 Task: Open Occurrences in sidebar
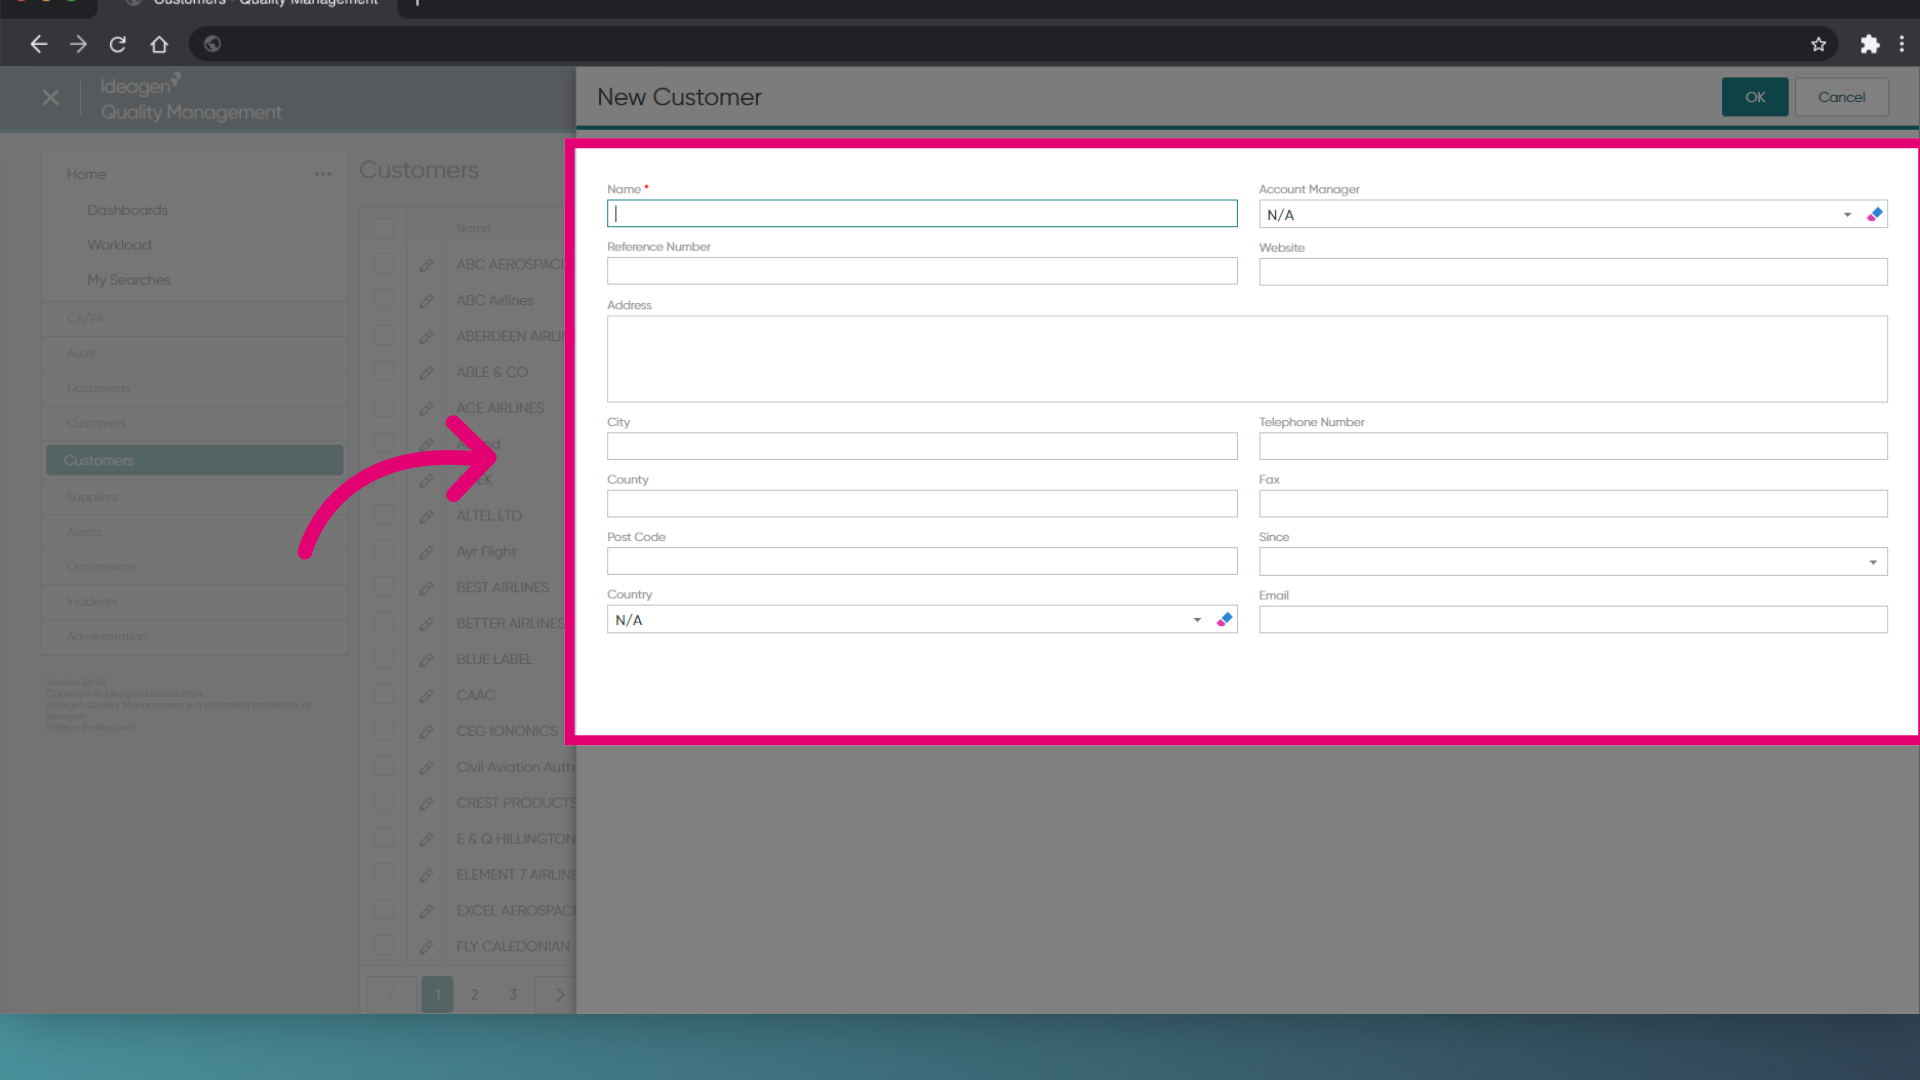194,567
